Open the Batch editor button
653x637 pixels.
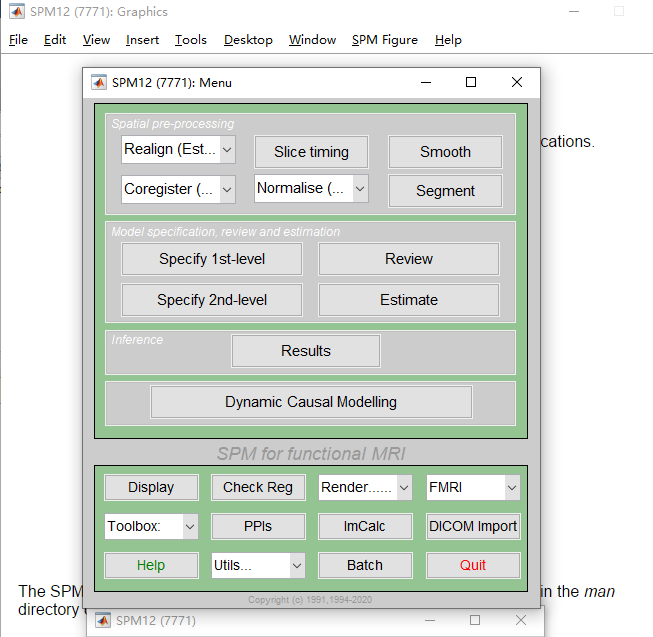(x=365, y=565)
